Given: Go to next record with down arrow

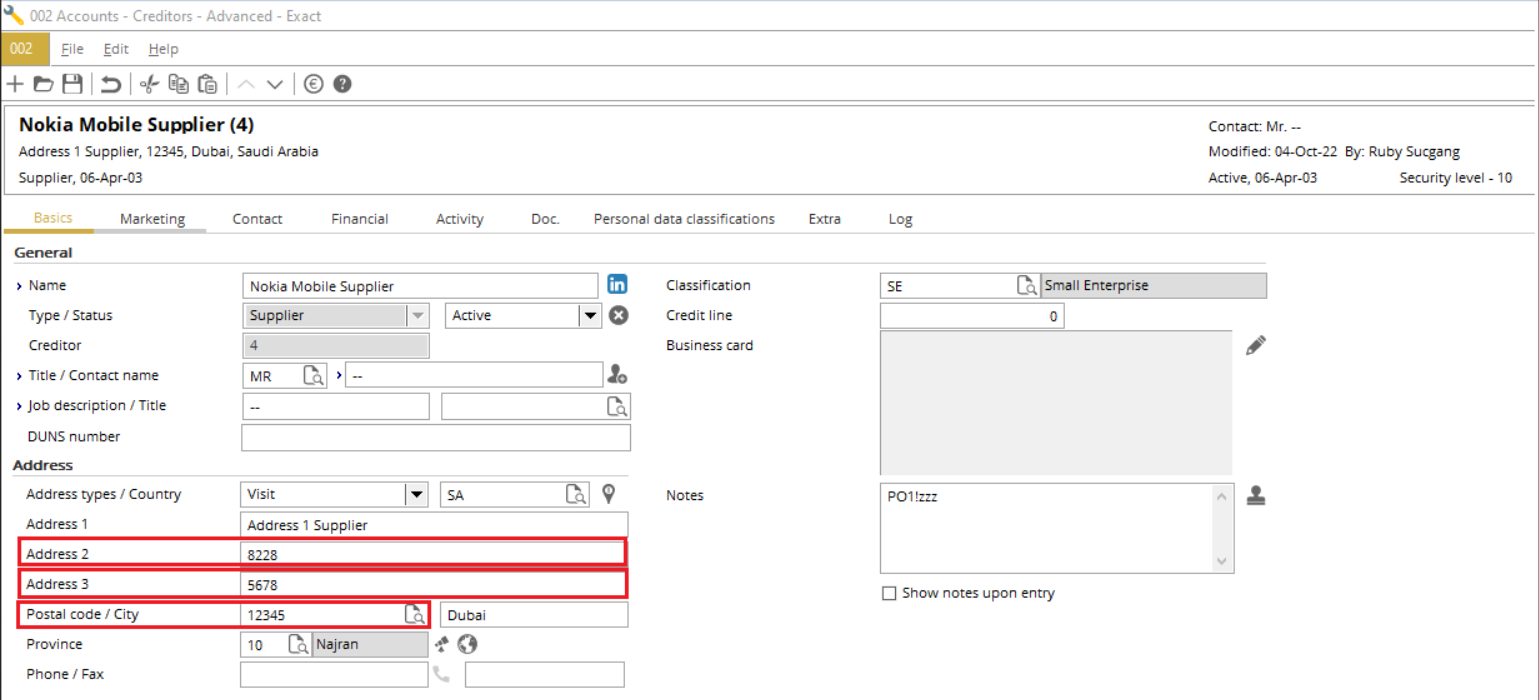Looking at the screenshot, I should pyautogui.click(x=275, y=84).
